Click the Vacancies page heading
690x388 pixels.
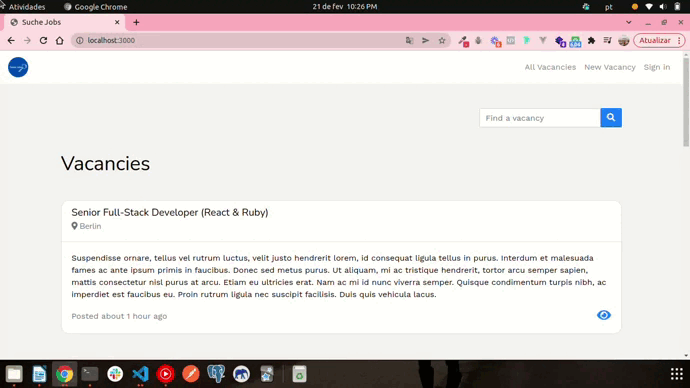[106, 164]
